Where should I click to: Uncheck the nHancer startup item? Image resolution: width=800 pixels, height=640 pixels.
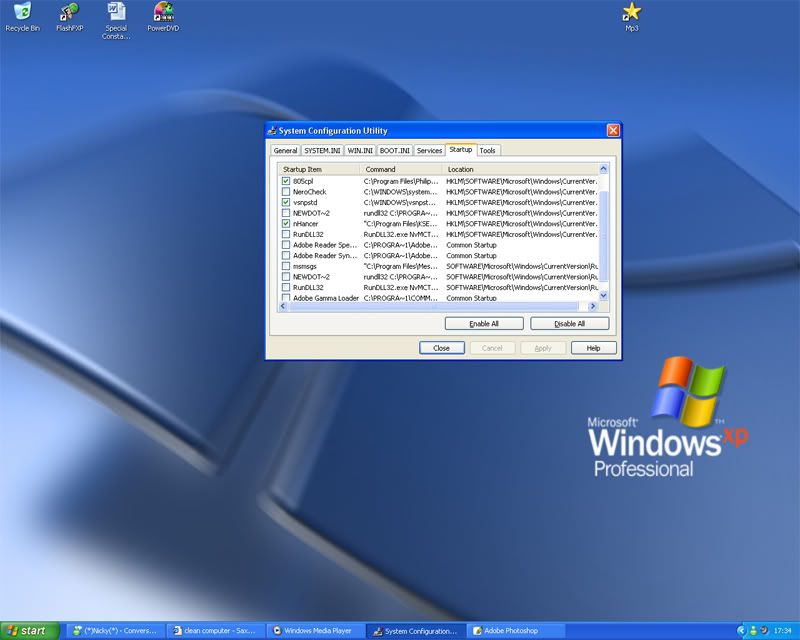tap(286, 224)
